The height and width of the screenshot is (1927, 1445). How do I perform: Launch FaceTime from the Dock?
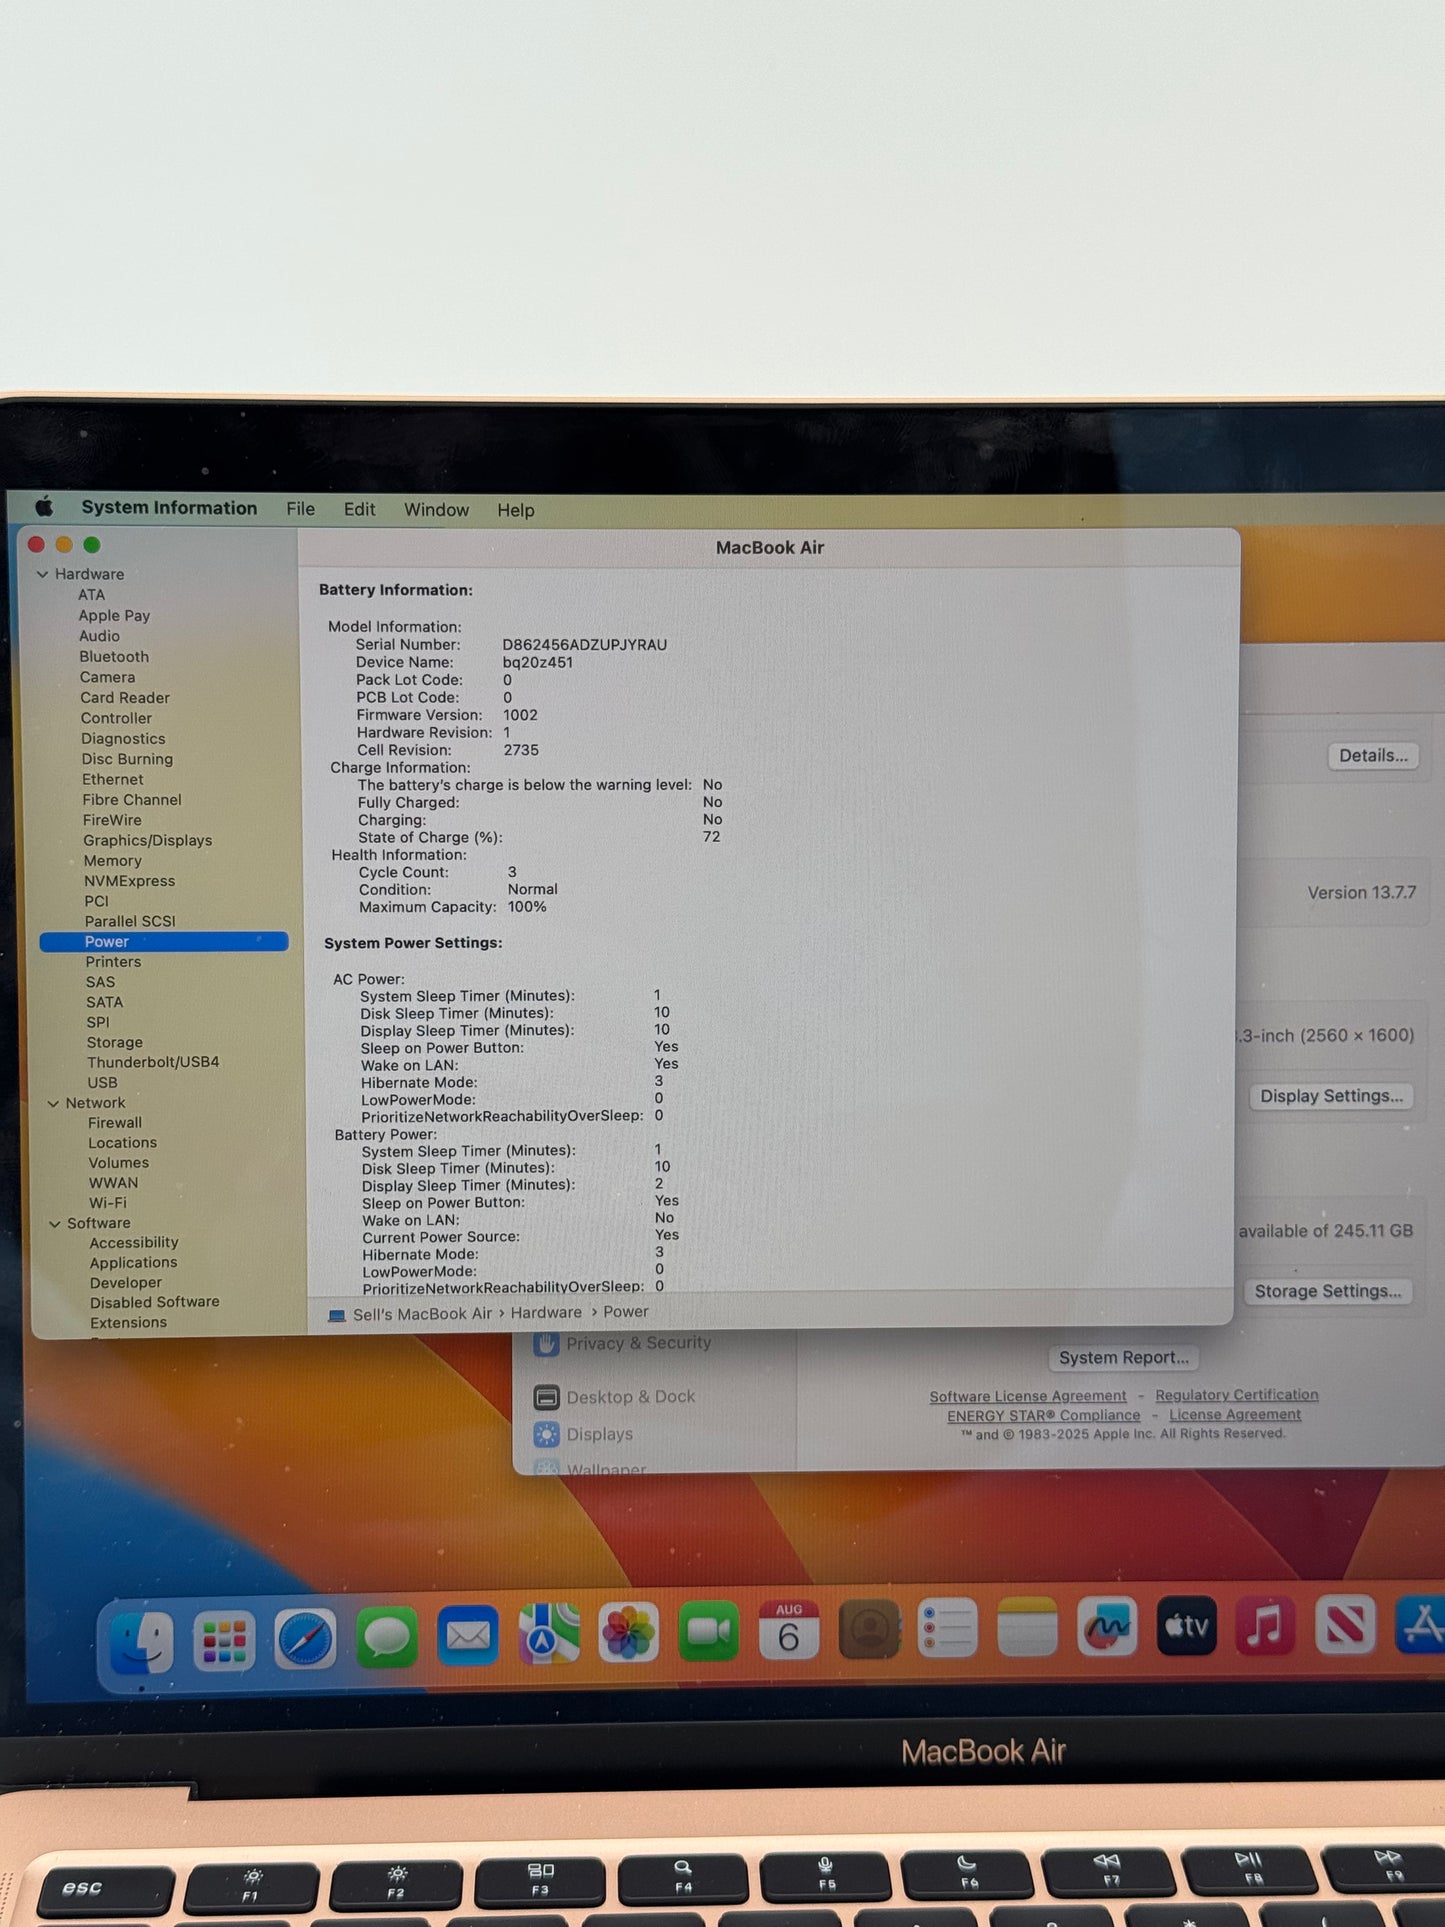[708, 1631]
